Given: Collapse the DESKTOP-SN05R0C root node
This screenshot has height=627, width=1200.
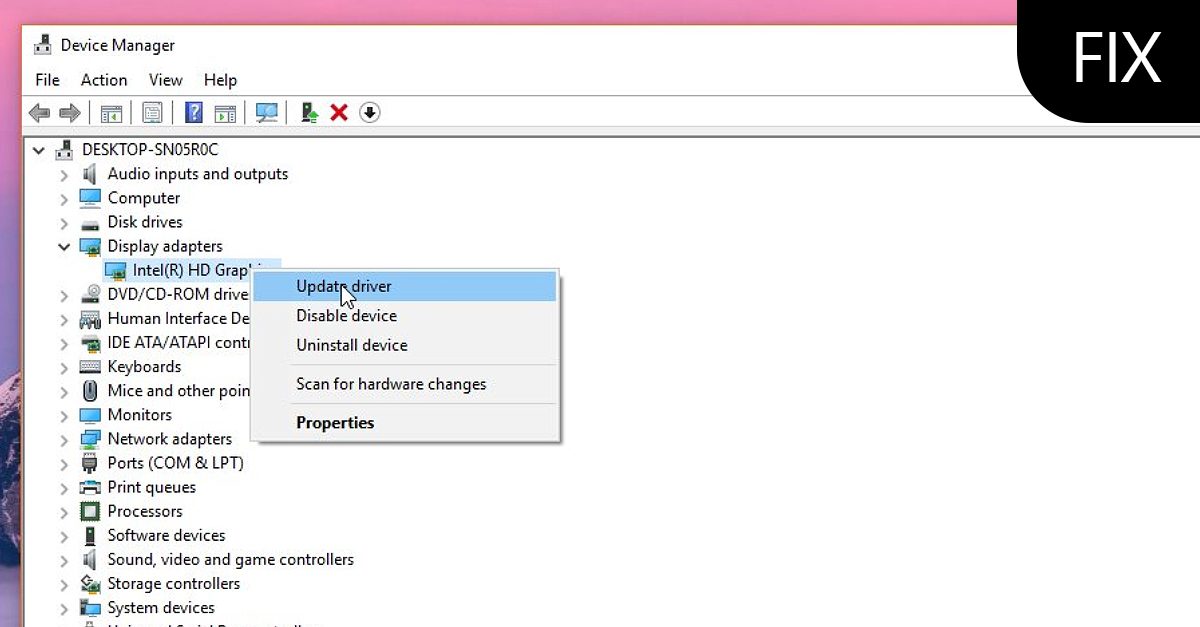Looking at the screenshot, I should tap(39, 149).
